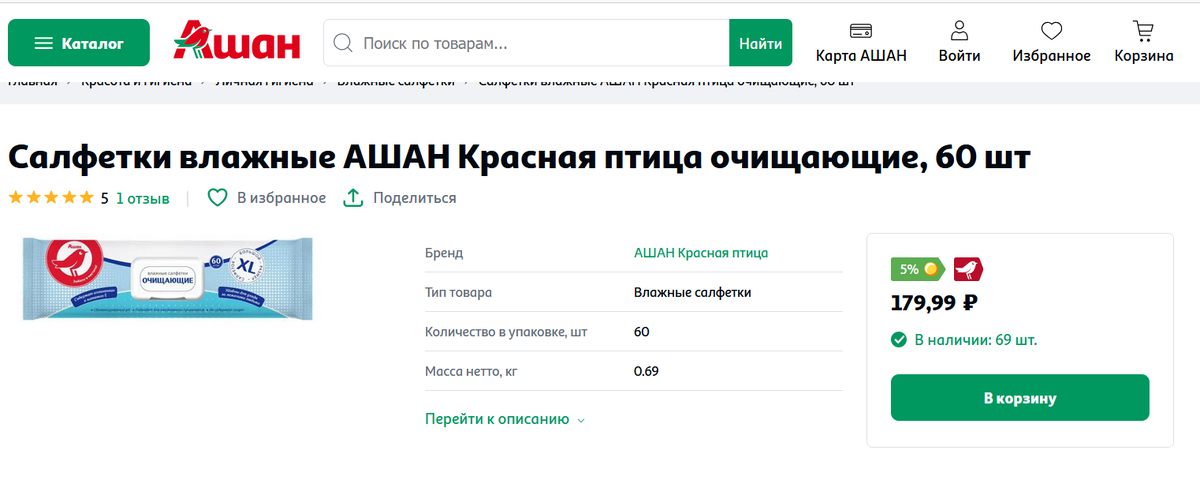The width and height of the screenshot is (1200, 499).
Task: Open the wet wipes product image
Action: click(x=167, y=279)
